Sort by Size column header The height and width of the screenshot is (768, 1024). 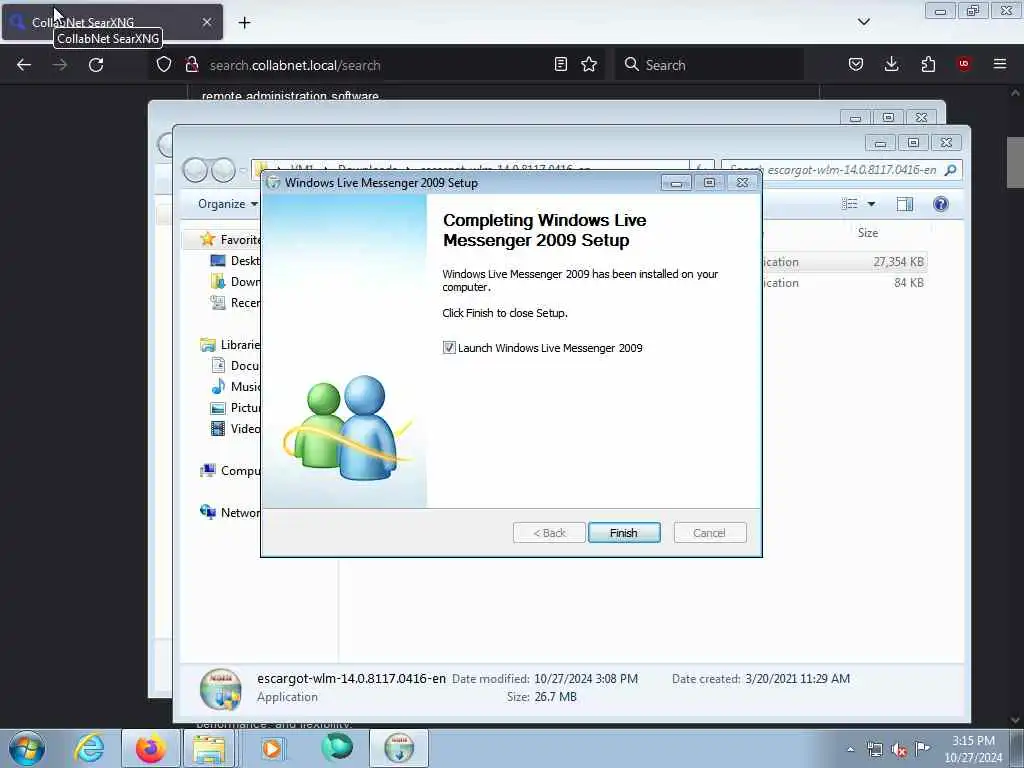[x=867, y=232]
